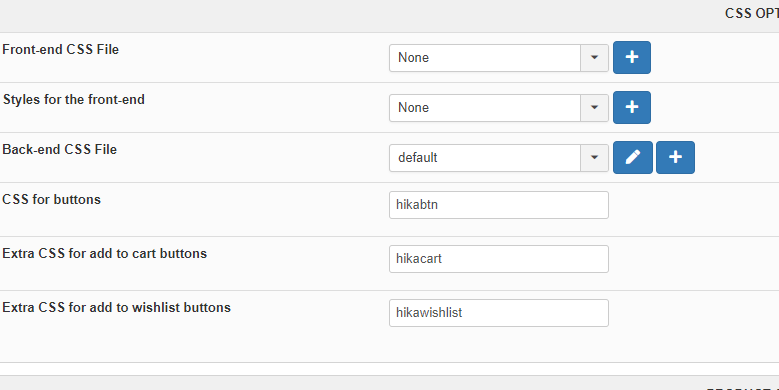Expand Front-end CSS File dropdown arrow
779x390 pixels.
click(594, 58)
